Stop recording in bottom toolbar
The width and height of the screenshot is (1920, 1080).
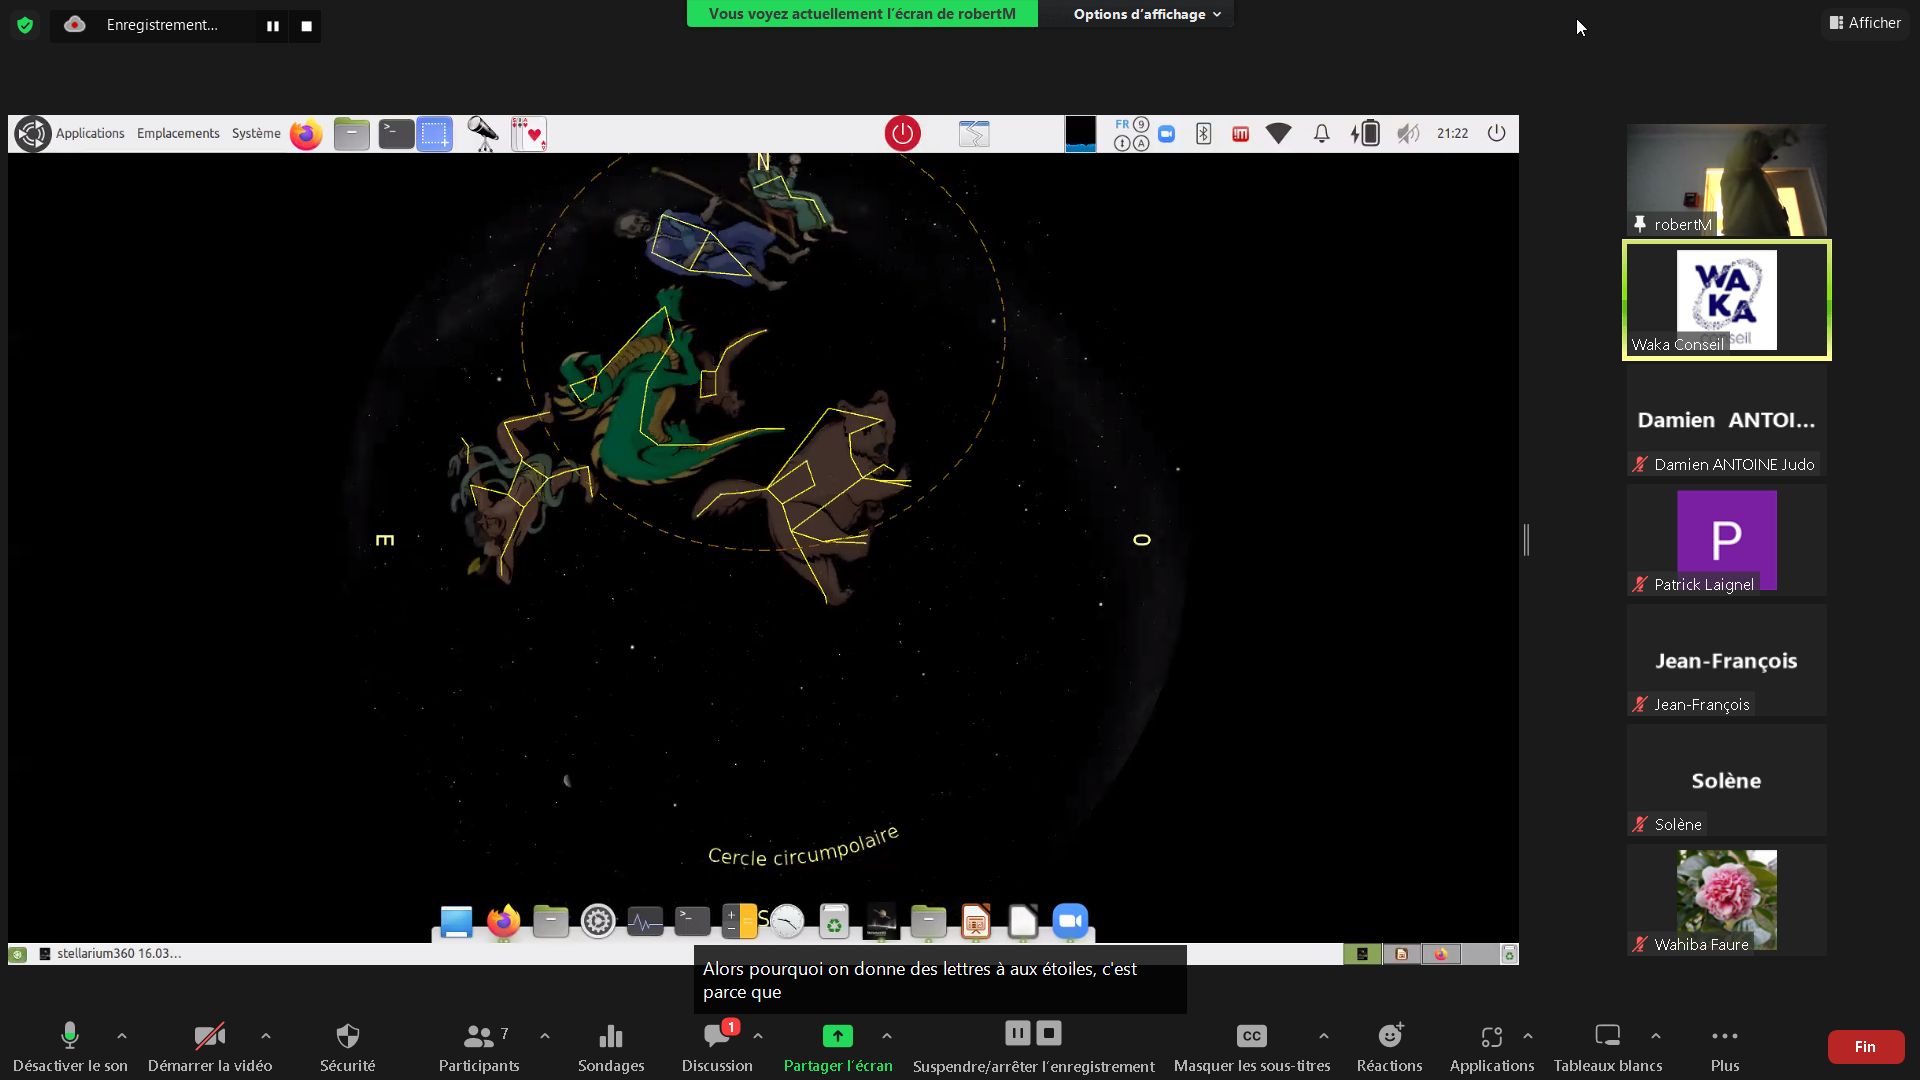click(1049, 1033)
